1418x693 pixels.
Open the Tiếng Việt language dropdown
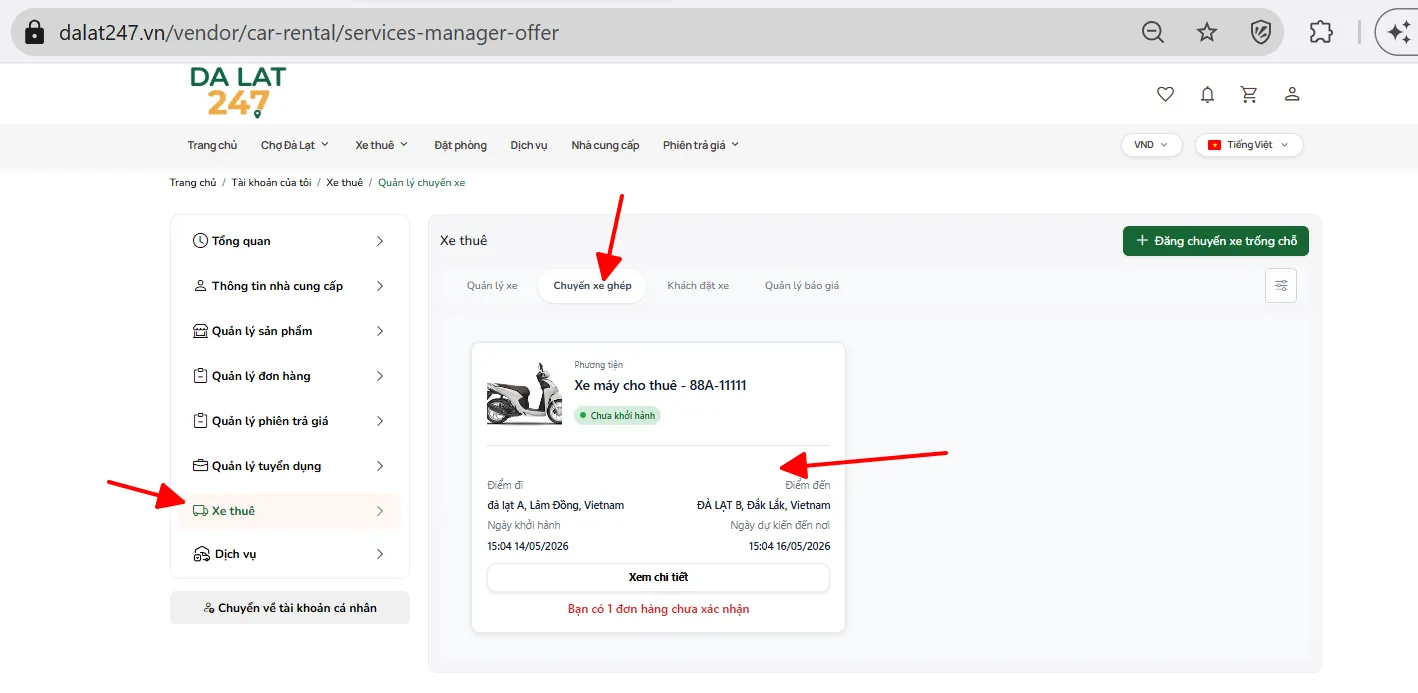pos(1249,145)
